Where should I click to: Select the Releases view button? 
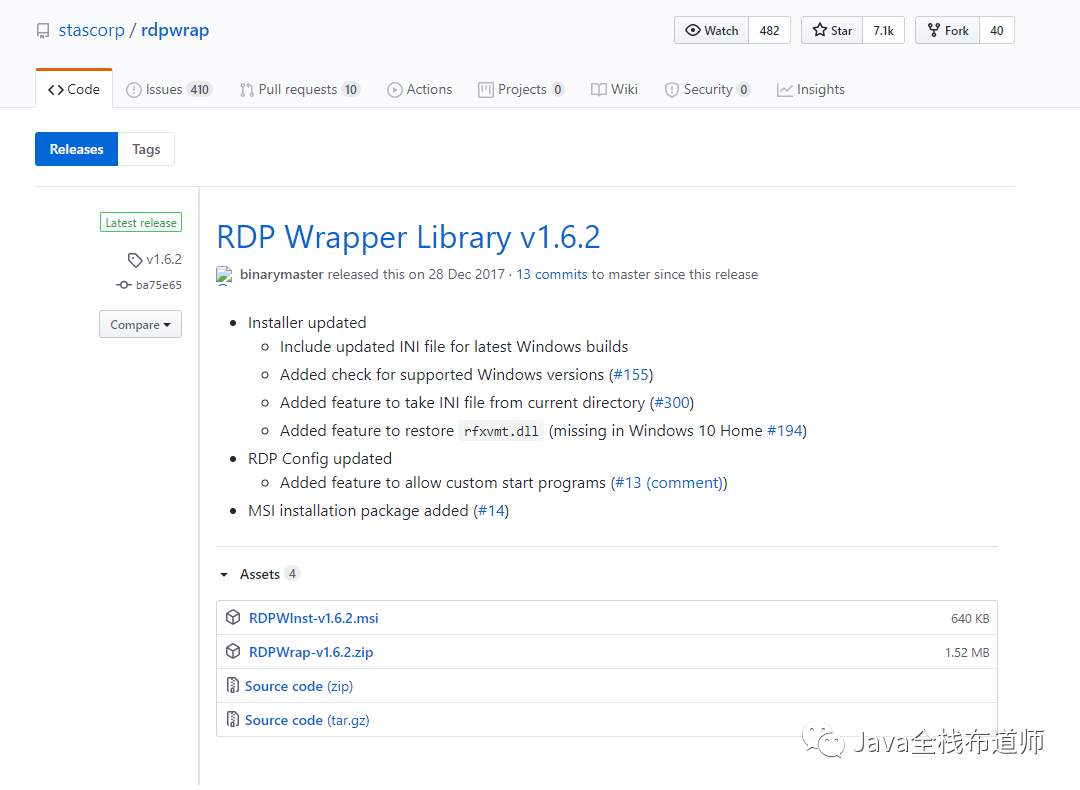pyautogui.click(x=76, y=149)
